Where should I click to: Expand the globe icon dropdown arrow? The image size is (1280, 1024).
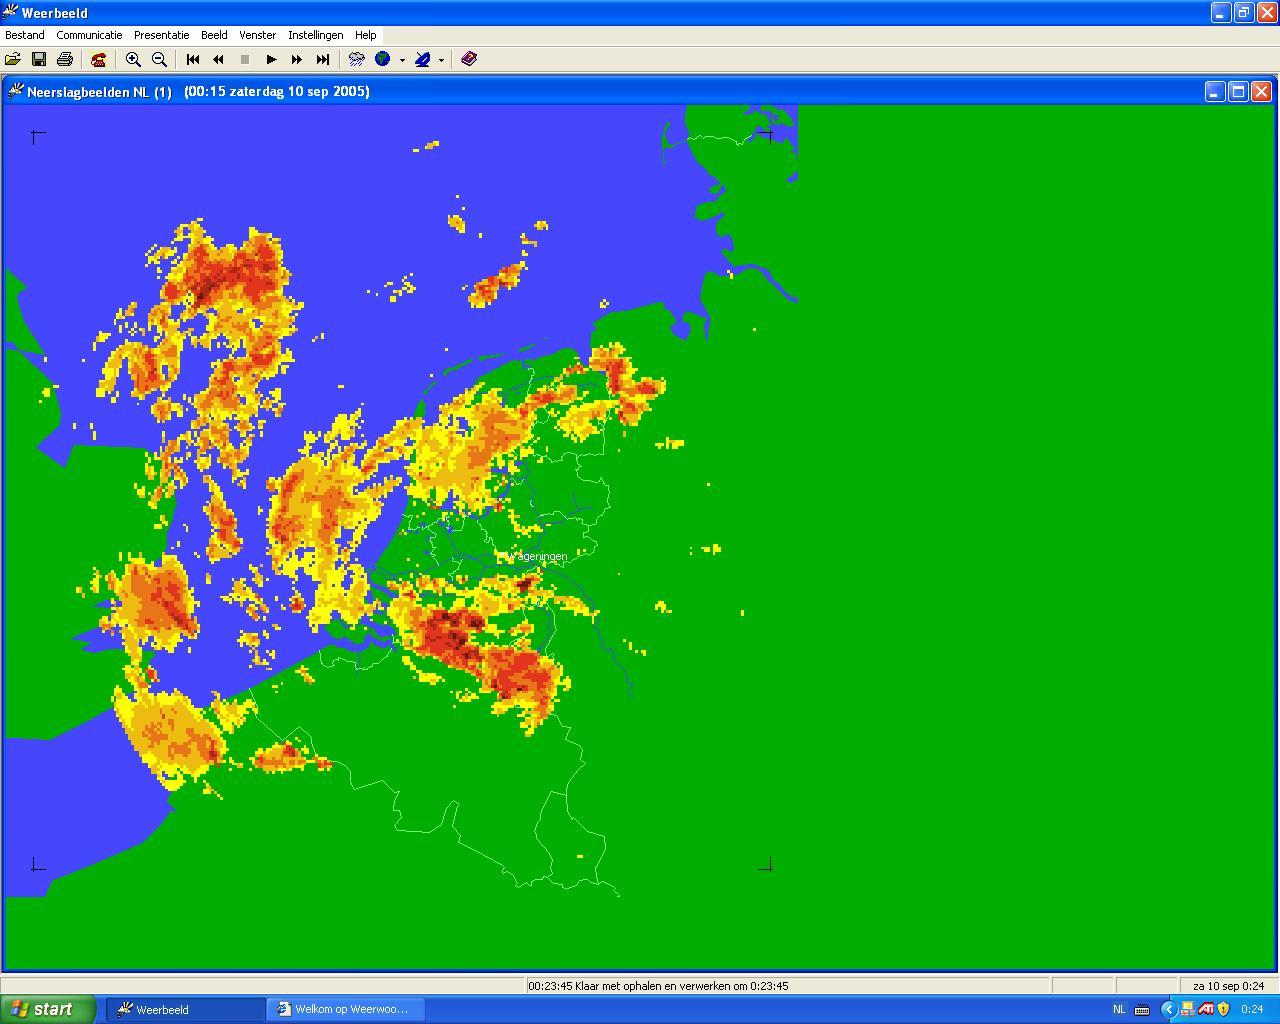click(x=402, y=60)
